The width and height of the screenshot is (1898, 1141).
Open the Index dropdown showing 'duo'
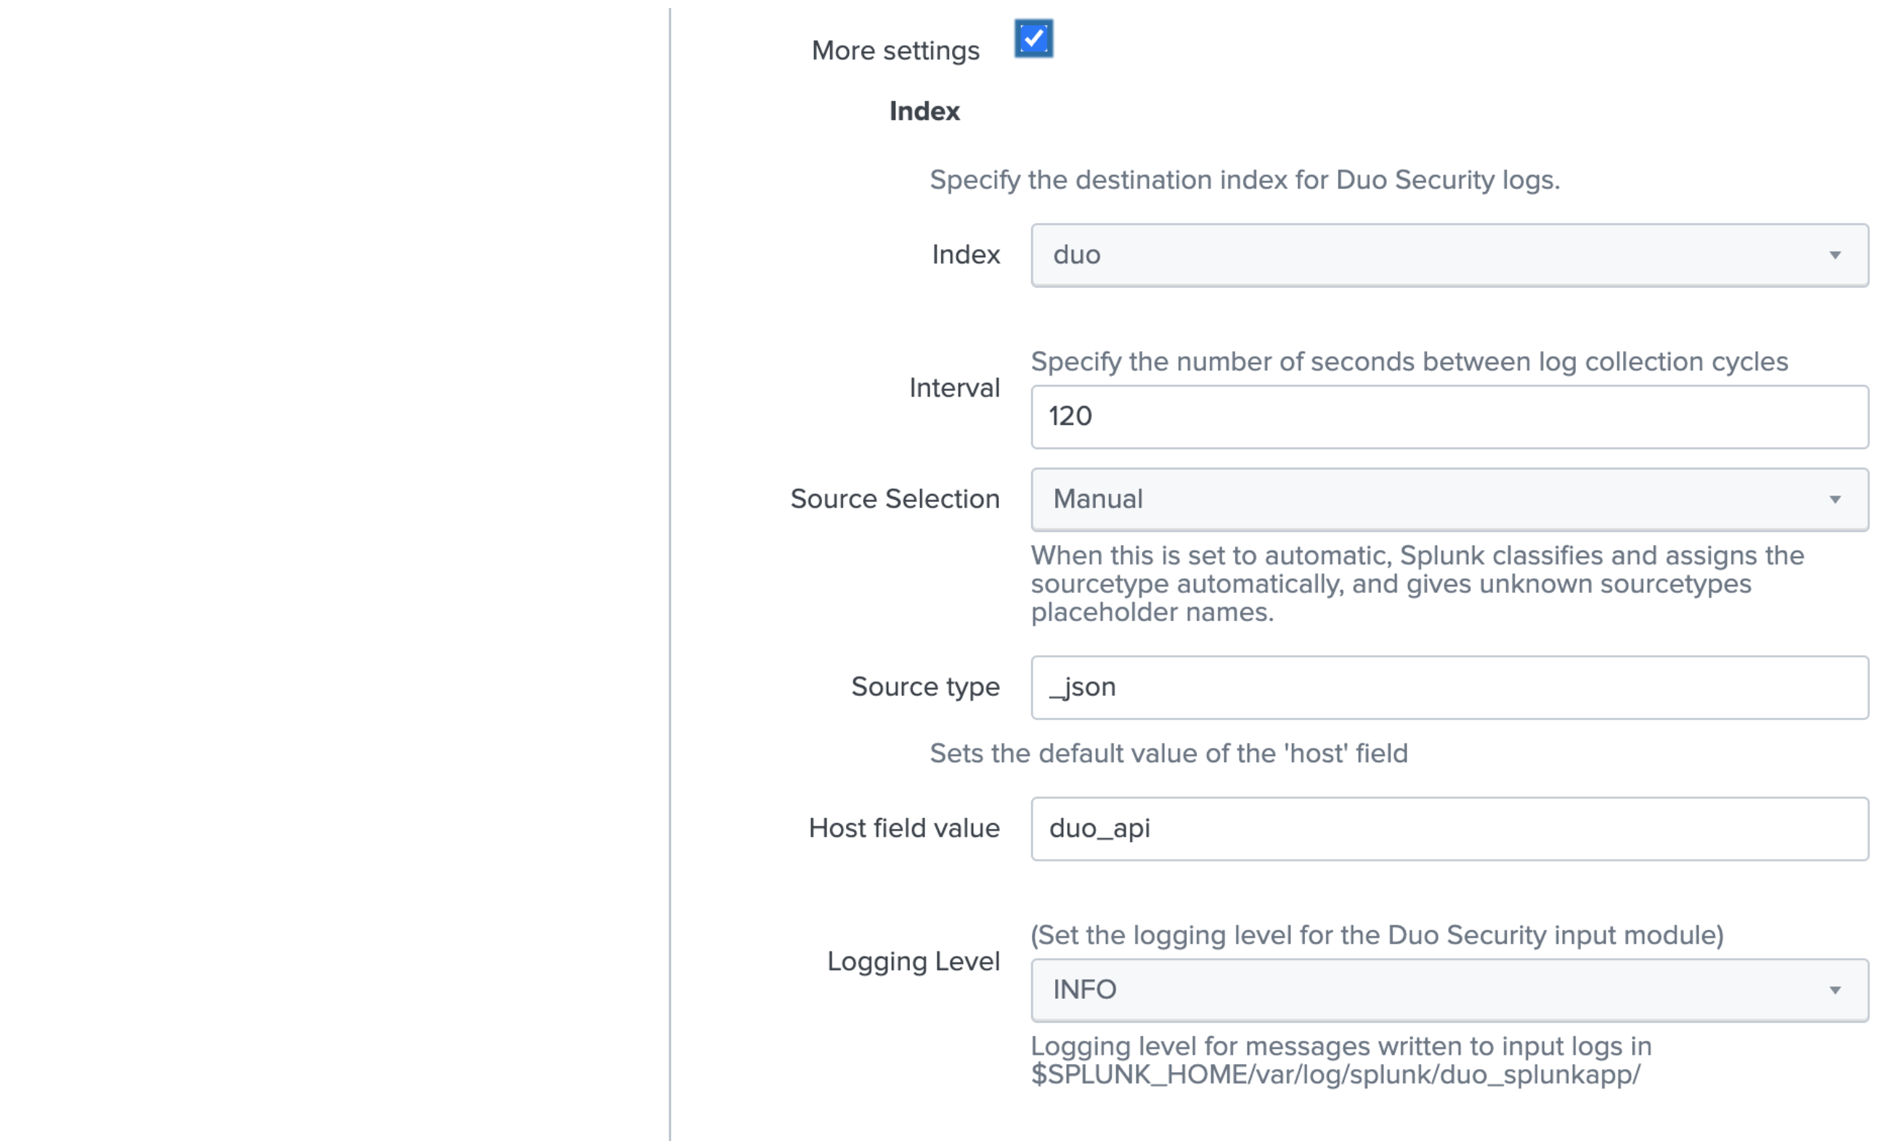tap(1449, 255)
